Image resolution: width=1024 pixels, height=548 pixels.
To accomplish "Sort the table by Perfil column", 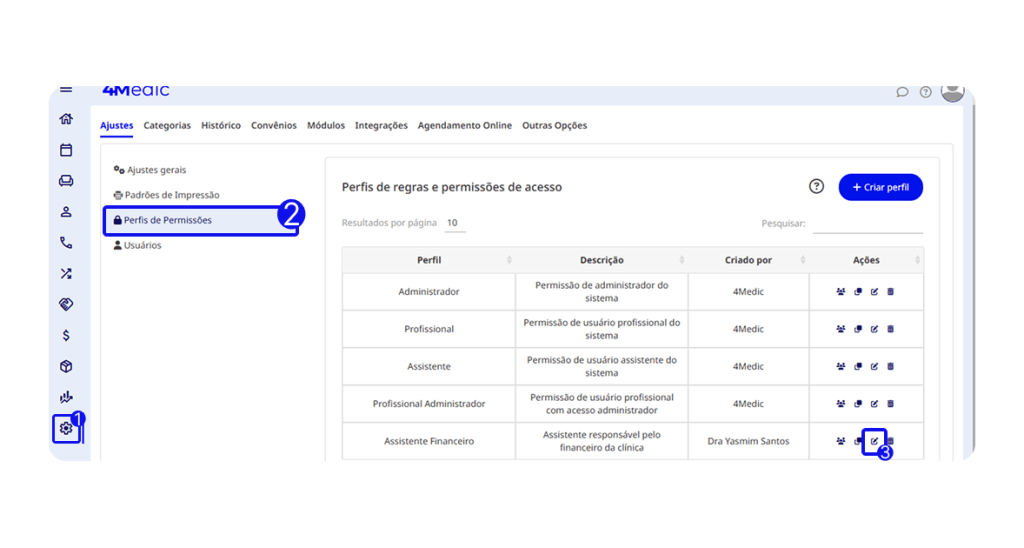I will (429, 260).
